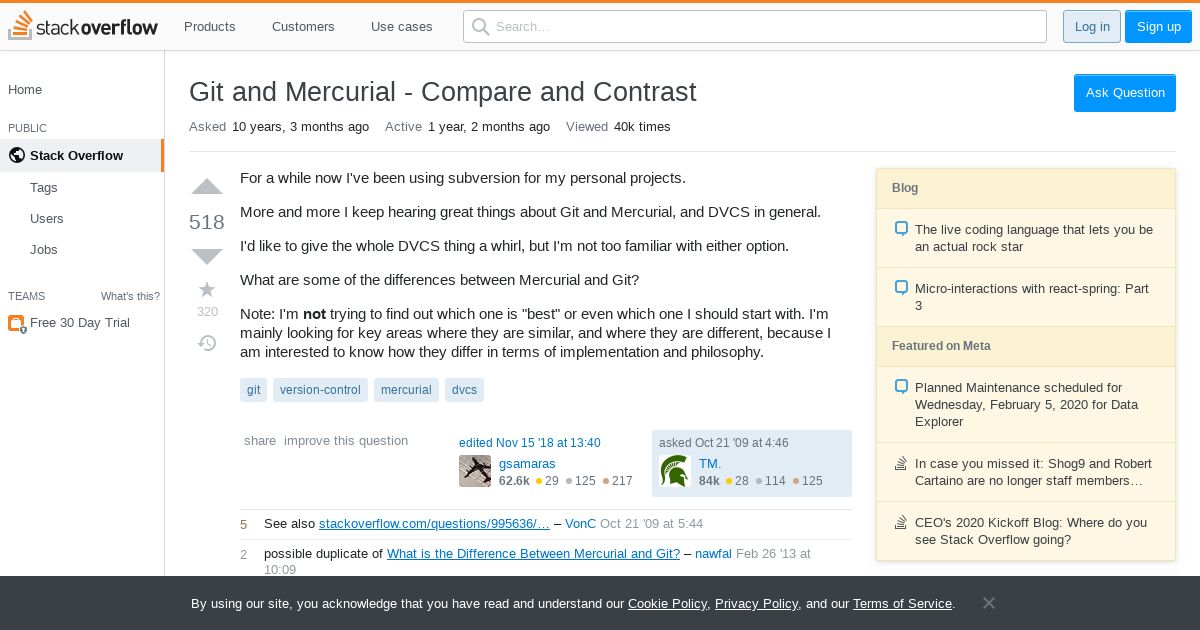Open gsamaras user avatar
Viewport: 1200px width, 630px height.
pos(475,471)
